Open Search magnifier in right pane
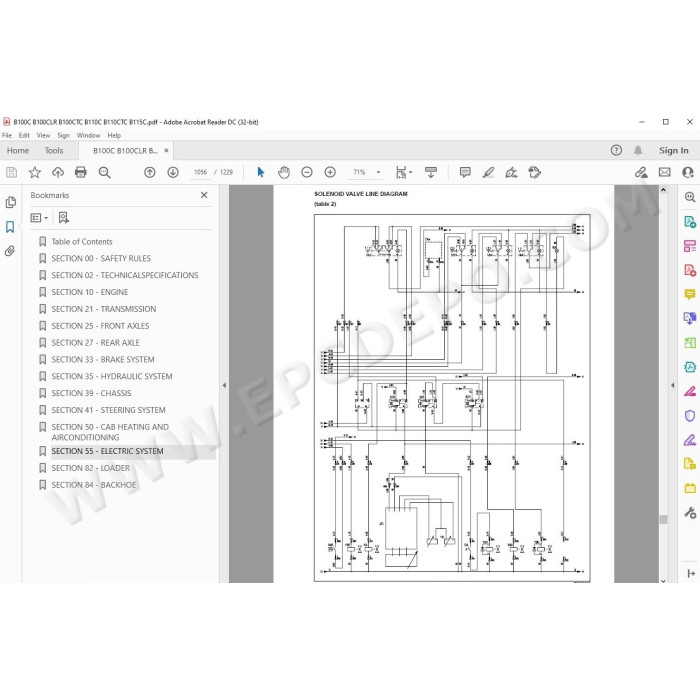Screen dimensions: 700x700 tap(690, 197)
